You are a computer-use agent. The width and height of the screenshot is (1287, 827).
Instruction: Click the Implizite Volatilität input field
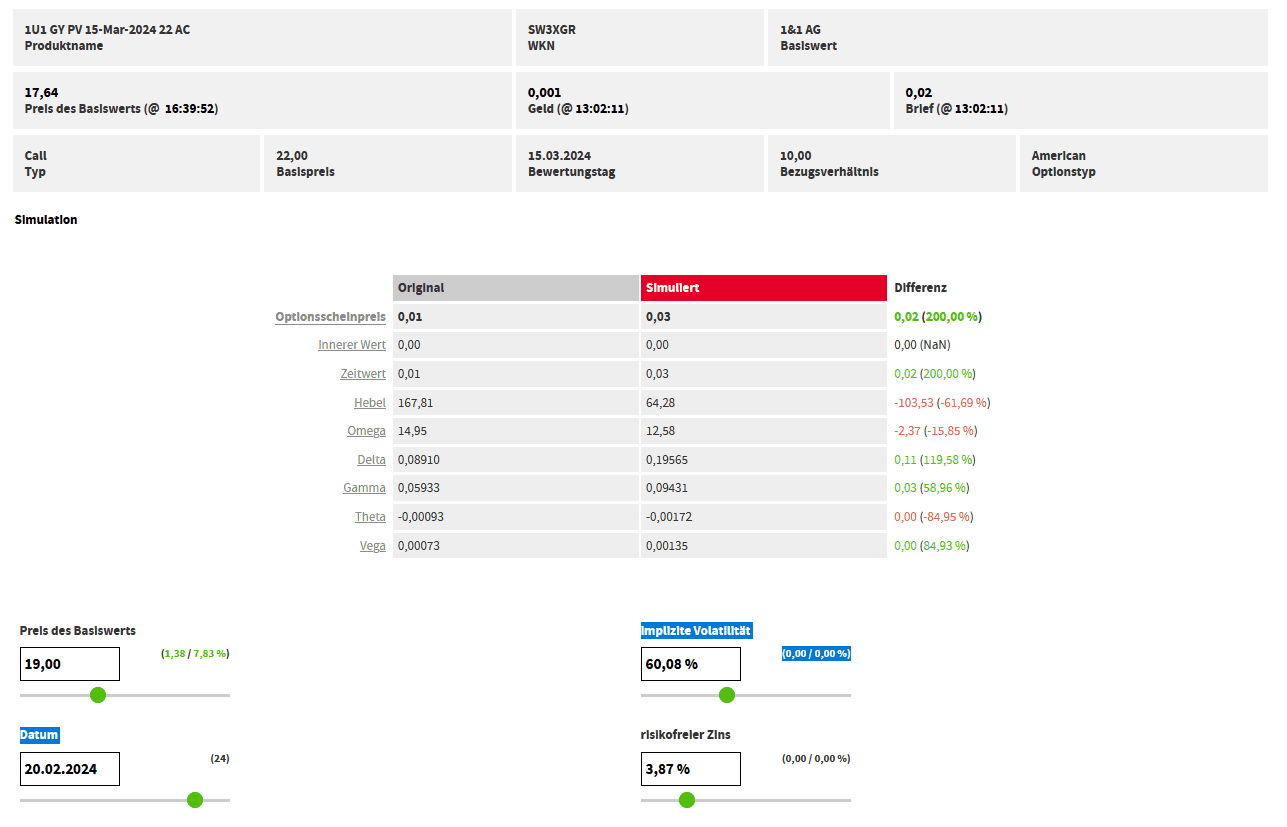[690, 664]
